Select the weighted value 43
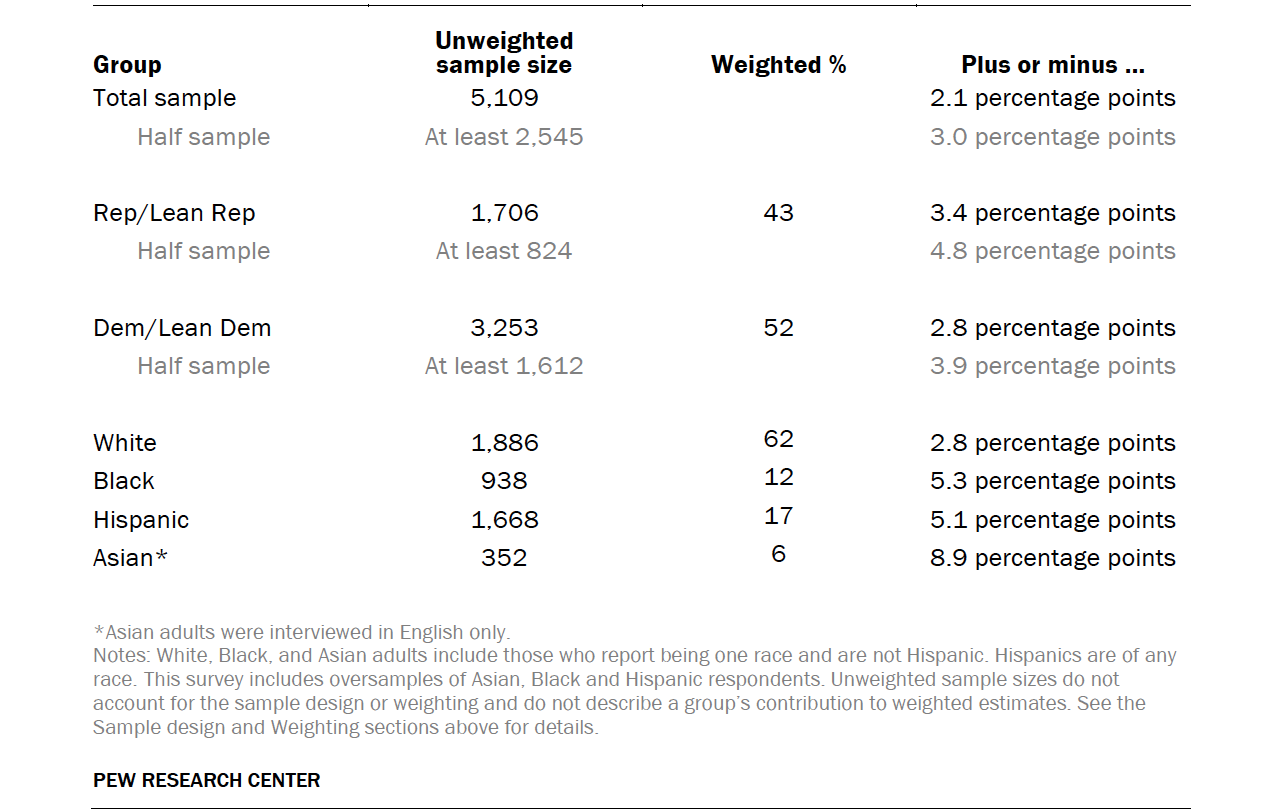Image resolution: width=1280 pixels, height=812 pixels. pyautogui.click(x=778, y=213)
